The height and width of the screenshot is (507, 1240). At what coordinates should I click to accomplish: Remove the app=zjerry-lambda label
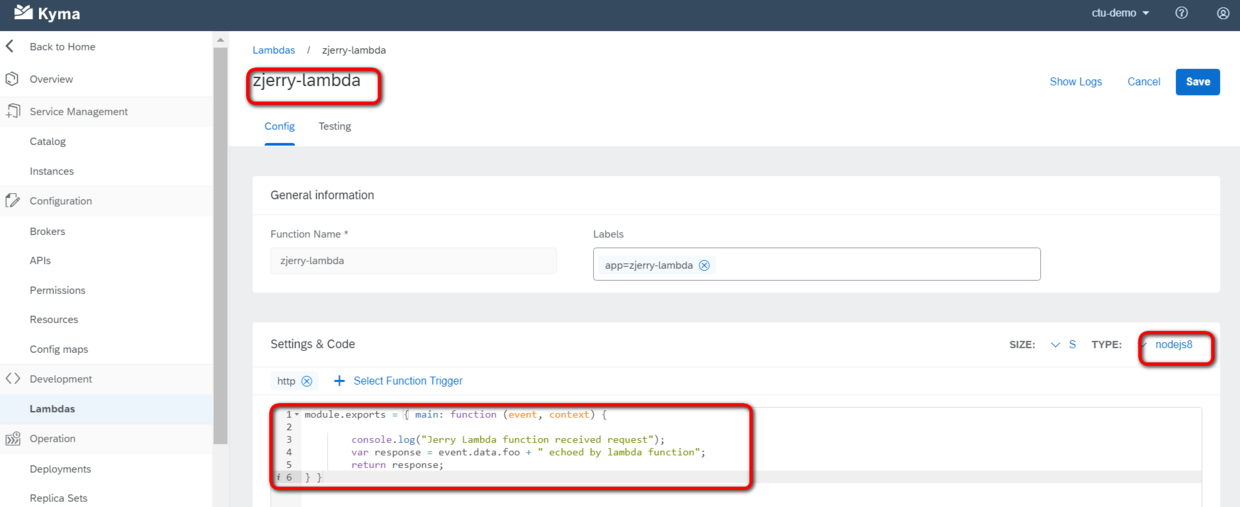pyautogui.click(x=704, y=265)
